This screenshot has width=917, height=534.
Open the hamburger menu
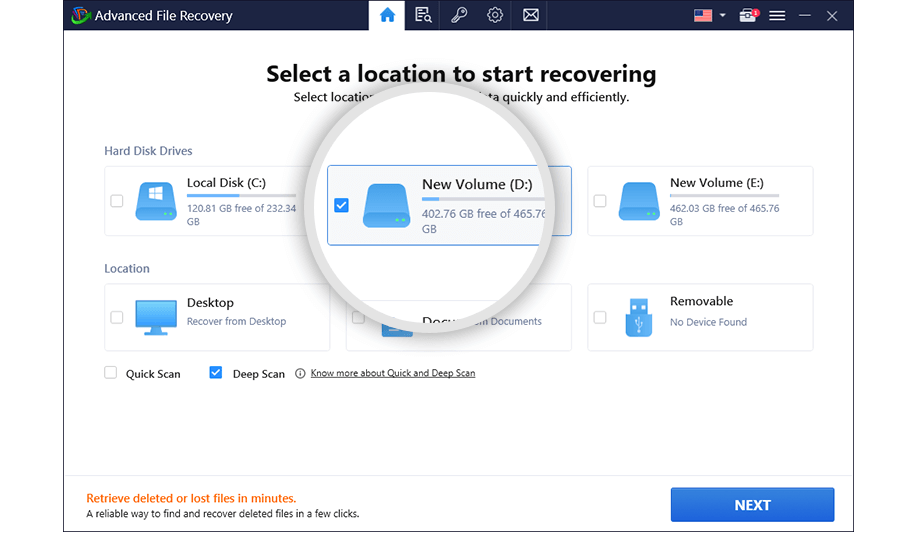[777, 15]
